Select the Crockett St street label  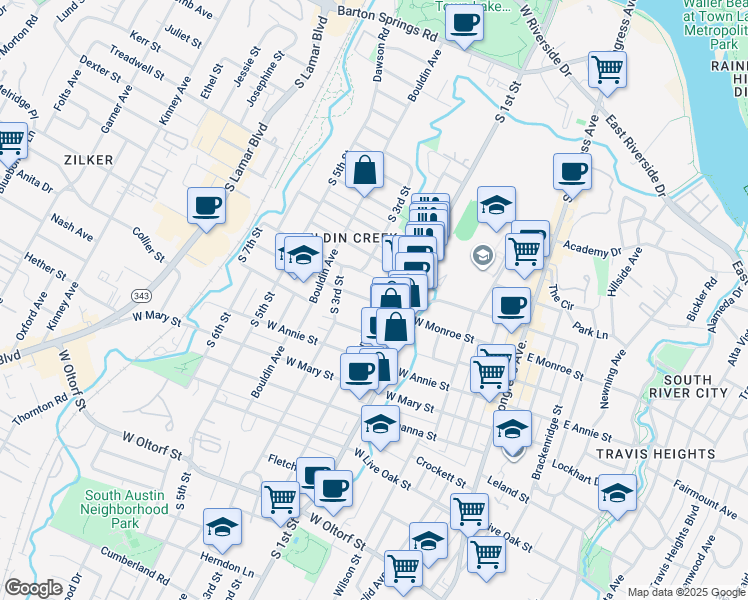(441, 472)
